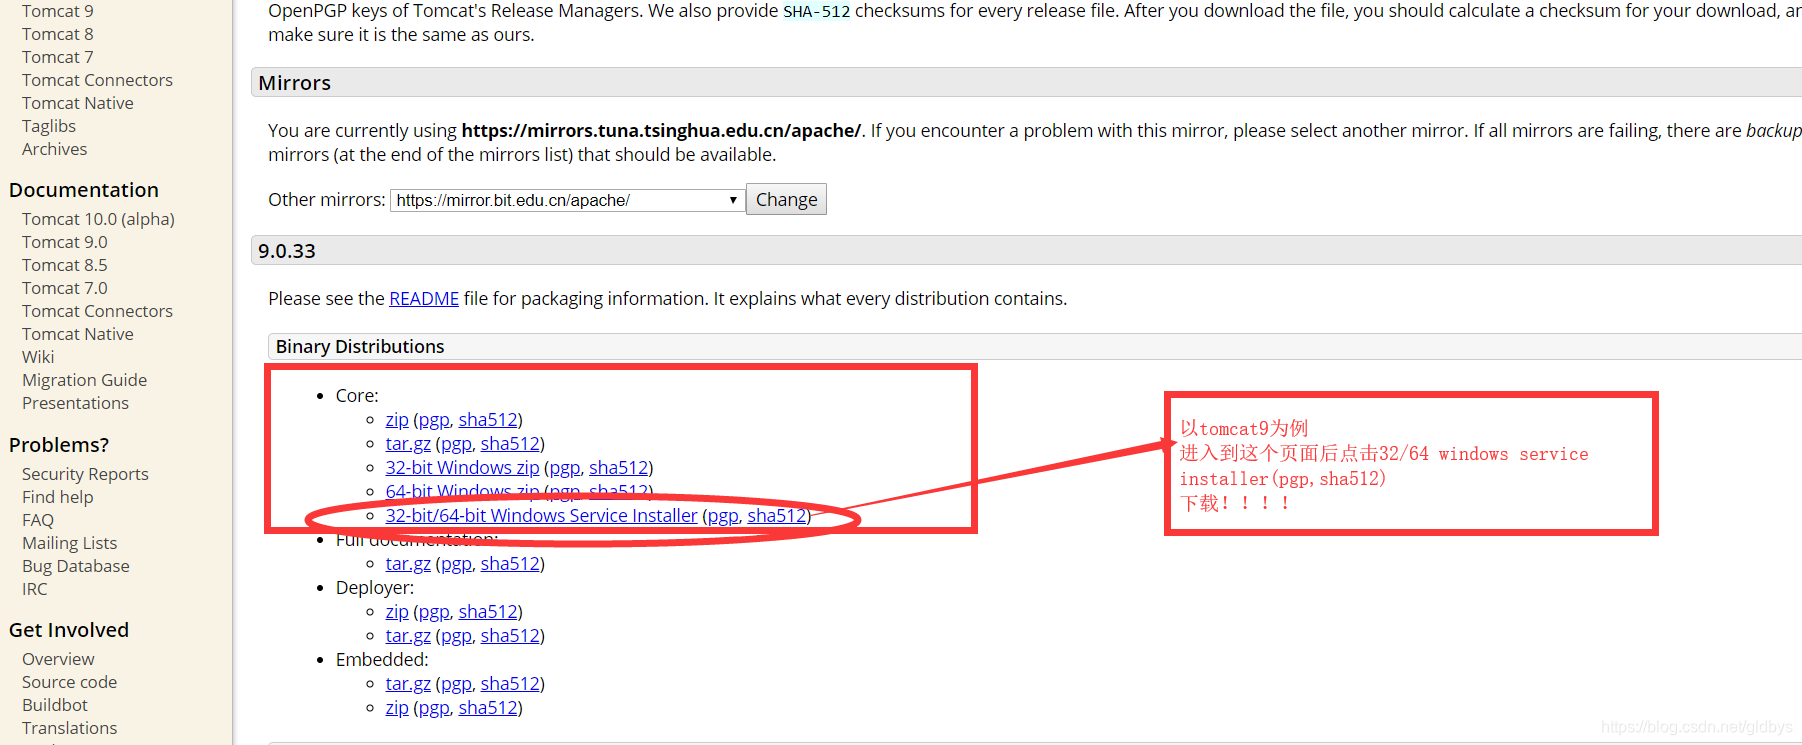This screenshot has width=1802, height=745.
Task: Open the Translations link
Action: [70, 728]
